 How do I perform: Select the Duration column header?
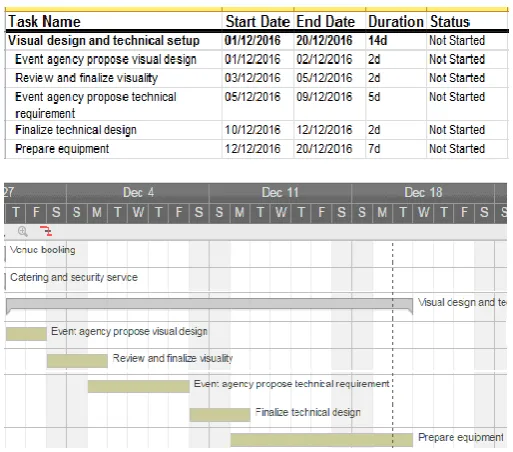(x=396, y=22)
